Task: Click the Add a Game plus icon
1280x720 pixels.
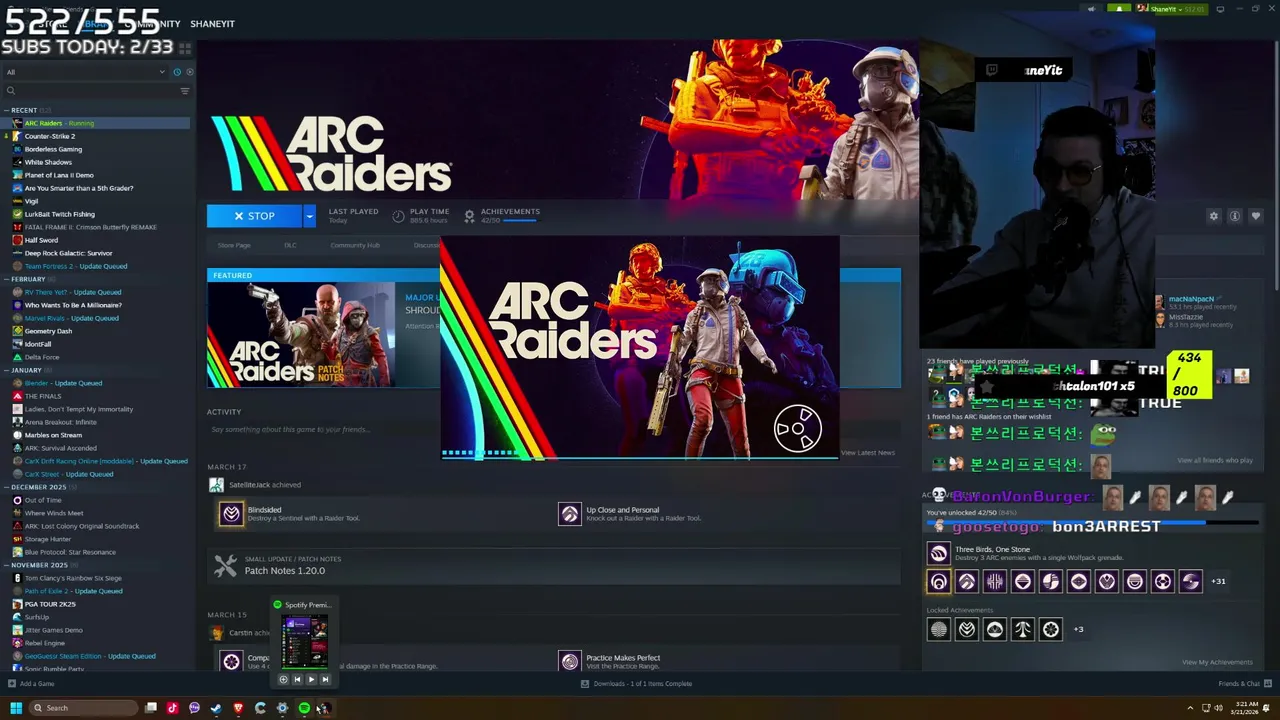Action: (x=12, y=684)
